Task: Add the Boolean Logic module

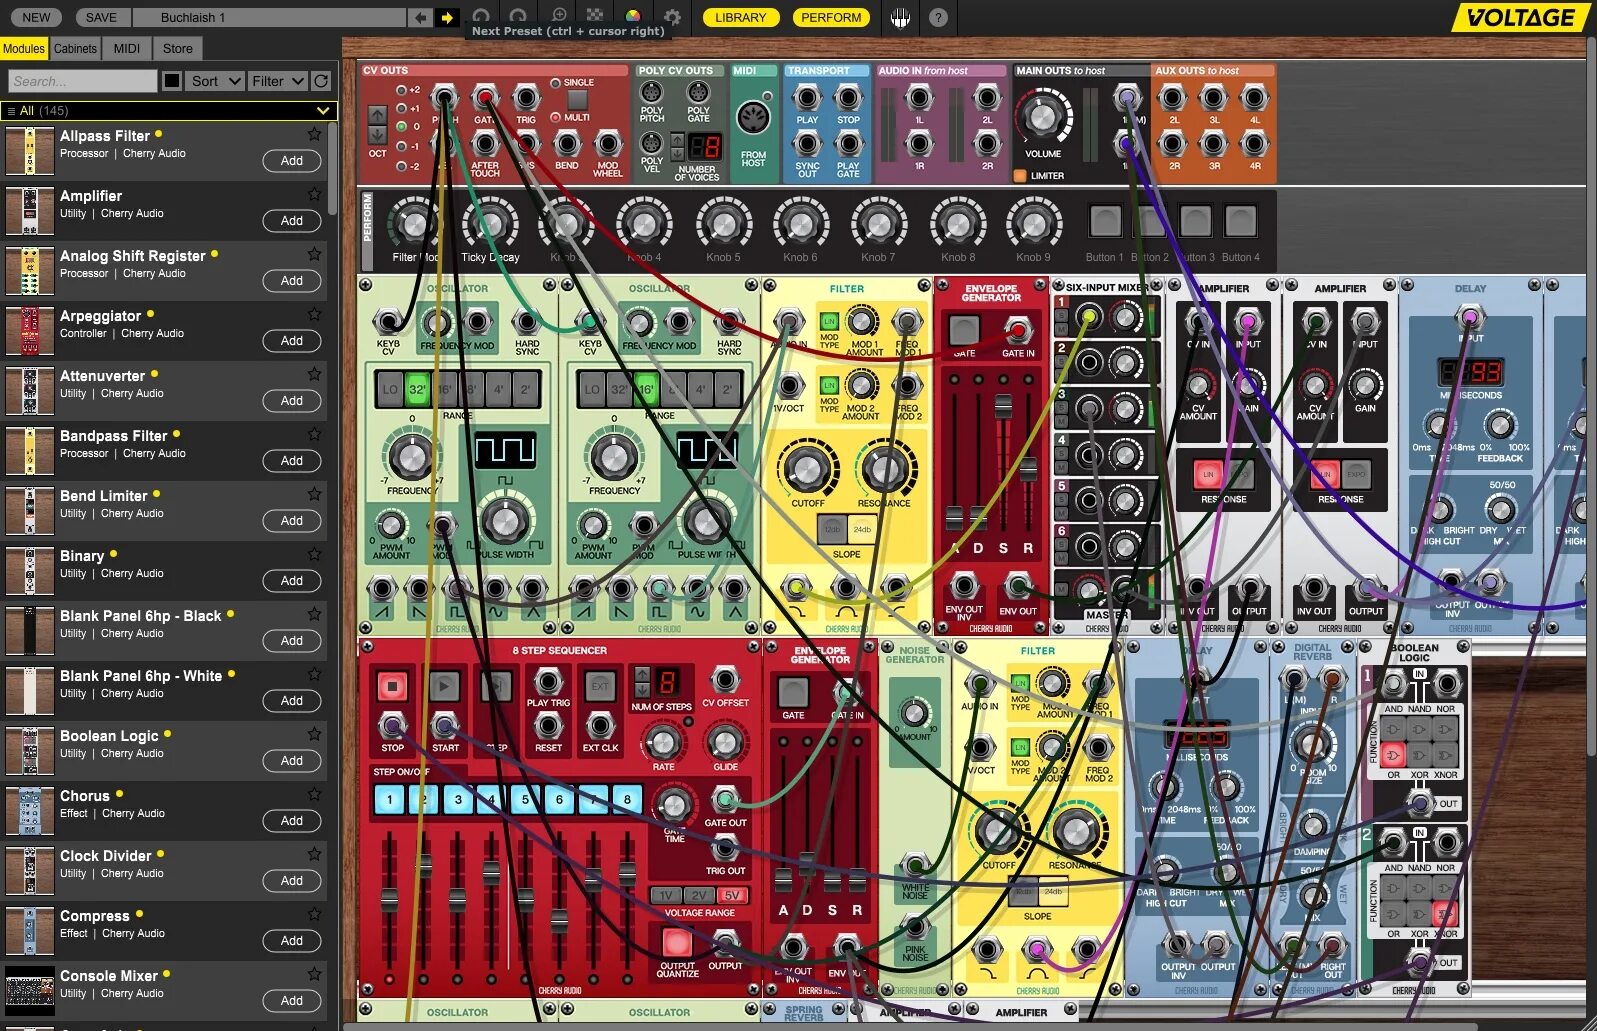Action: click(292, 761)
